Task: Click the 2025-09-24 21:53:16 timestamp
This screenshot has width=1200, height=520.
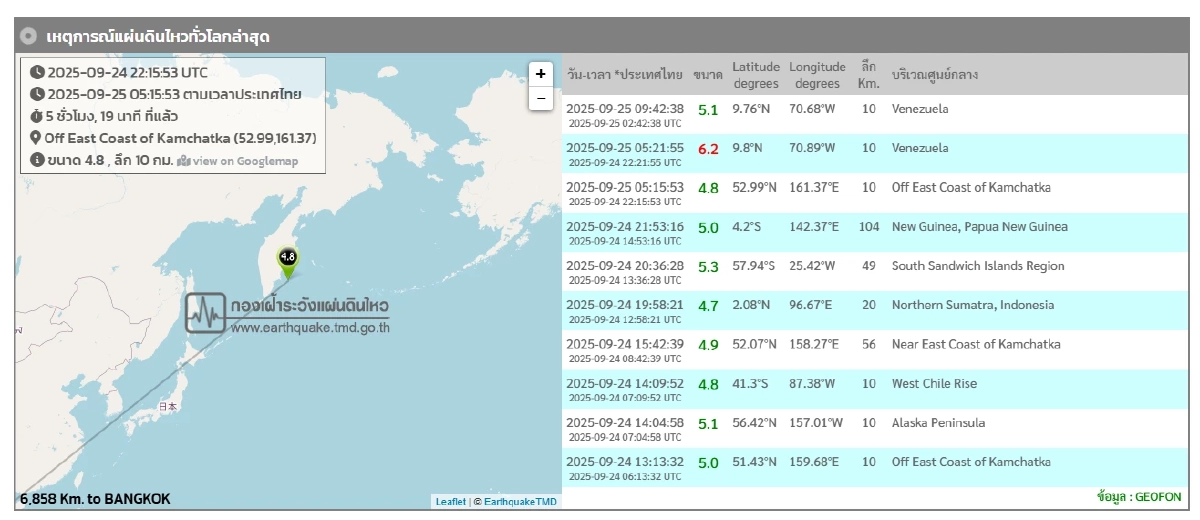Action: (x=625, y=226)
